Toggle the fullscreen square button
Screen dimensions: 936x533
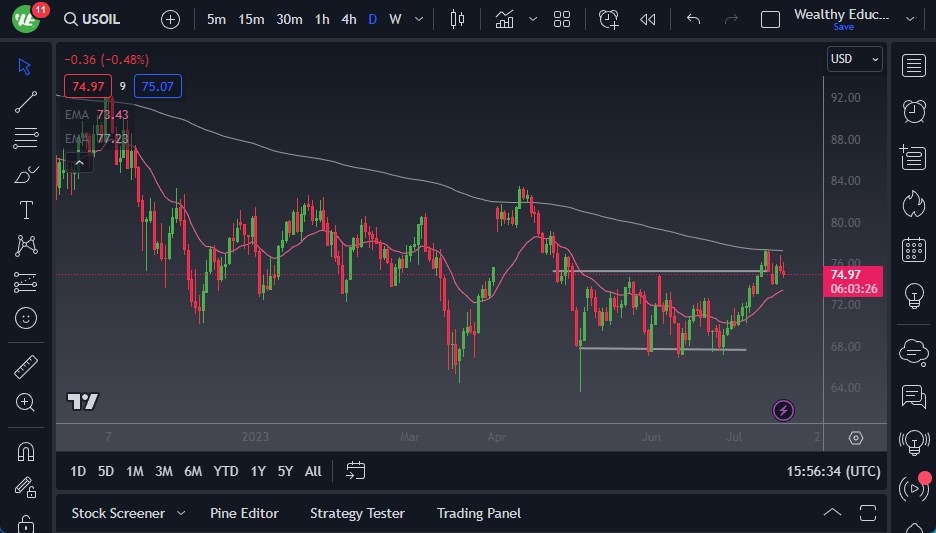pyautogui.click(x=770, y=19)
